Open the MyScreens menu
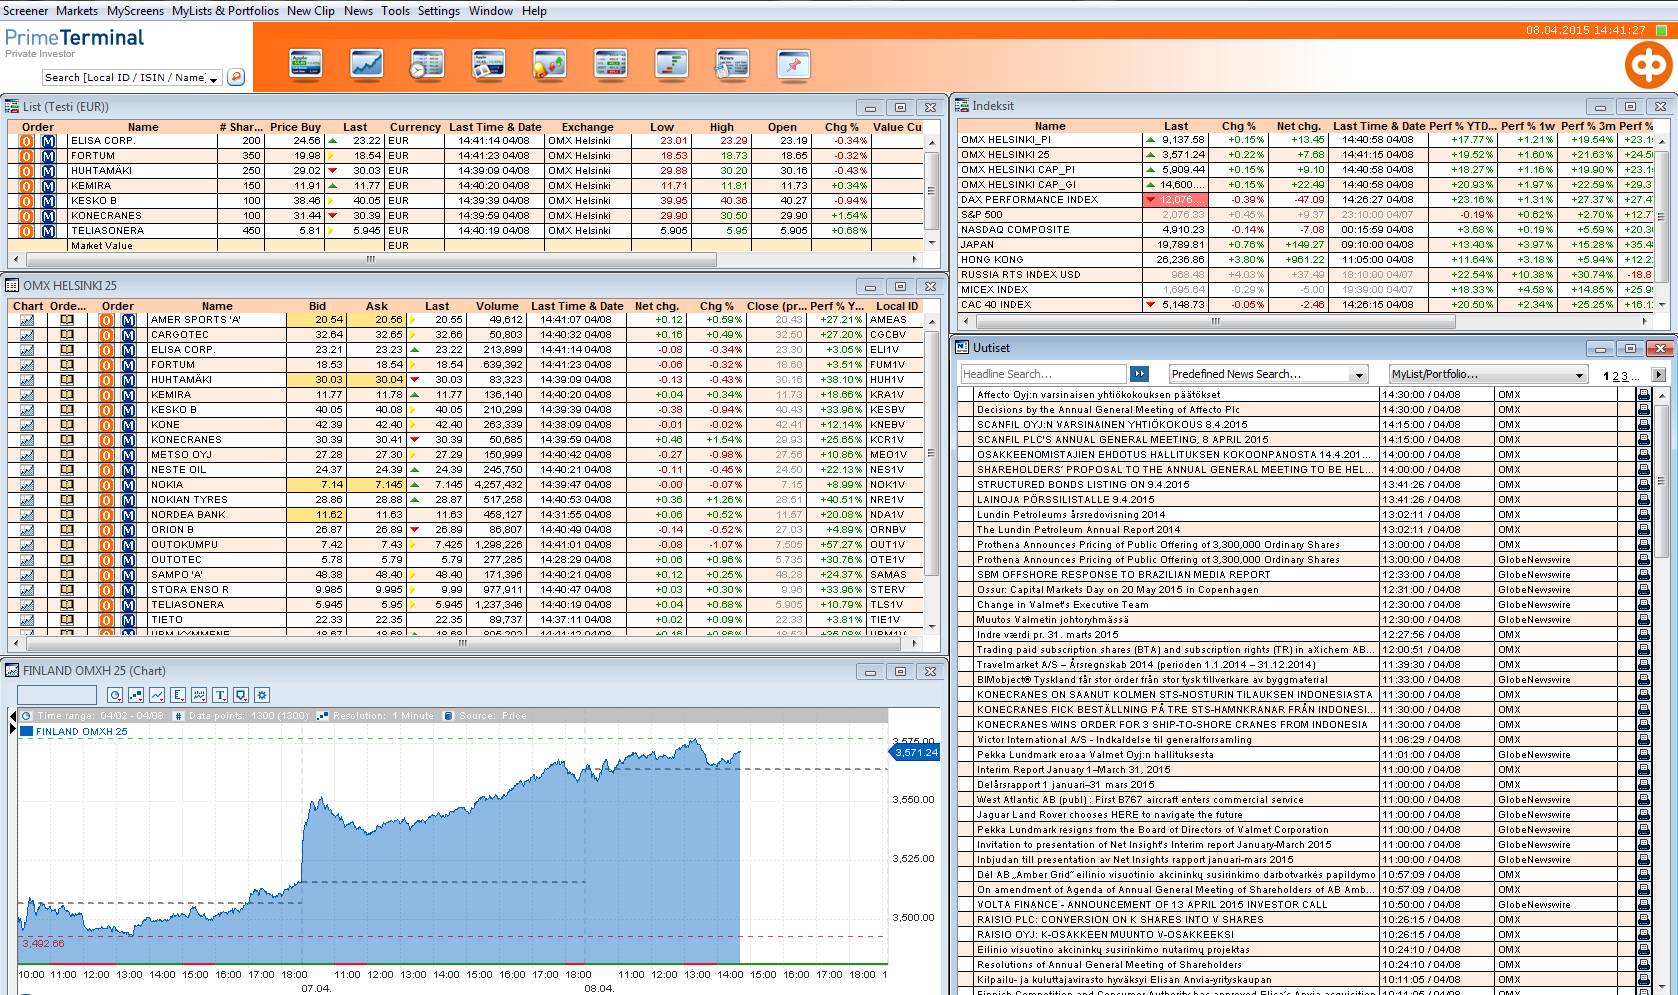 (135, 11)
